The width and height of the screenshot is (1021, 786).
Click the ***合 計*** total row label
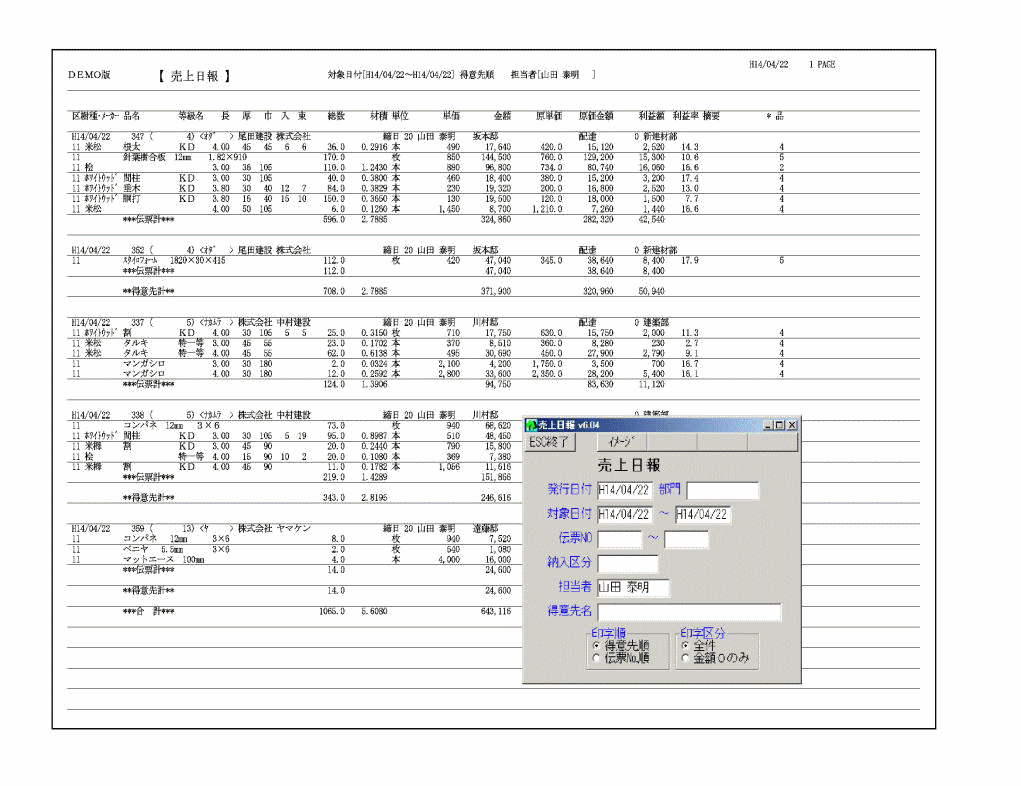[148, 611]
